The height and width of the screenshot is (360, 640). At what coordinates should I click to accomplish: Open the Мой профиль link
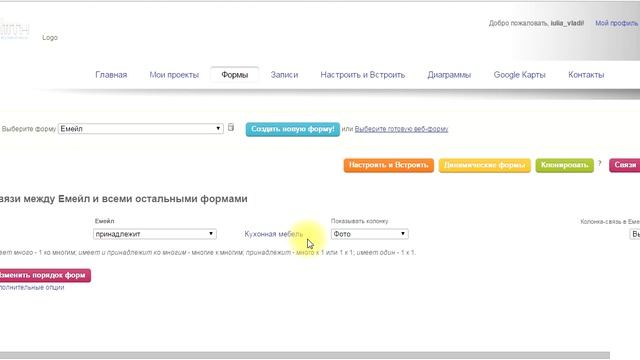coord(616,23)
